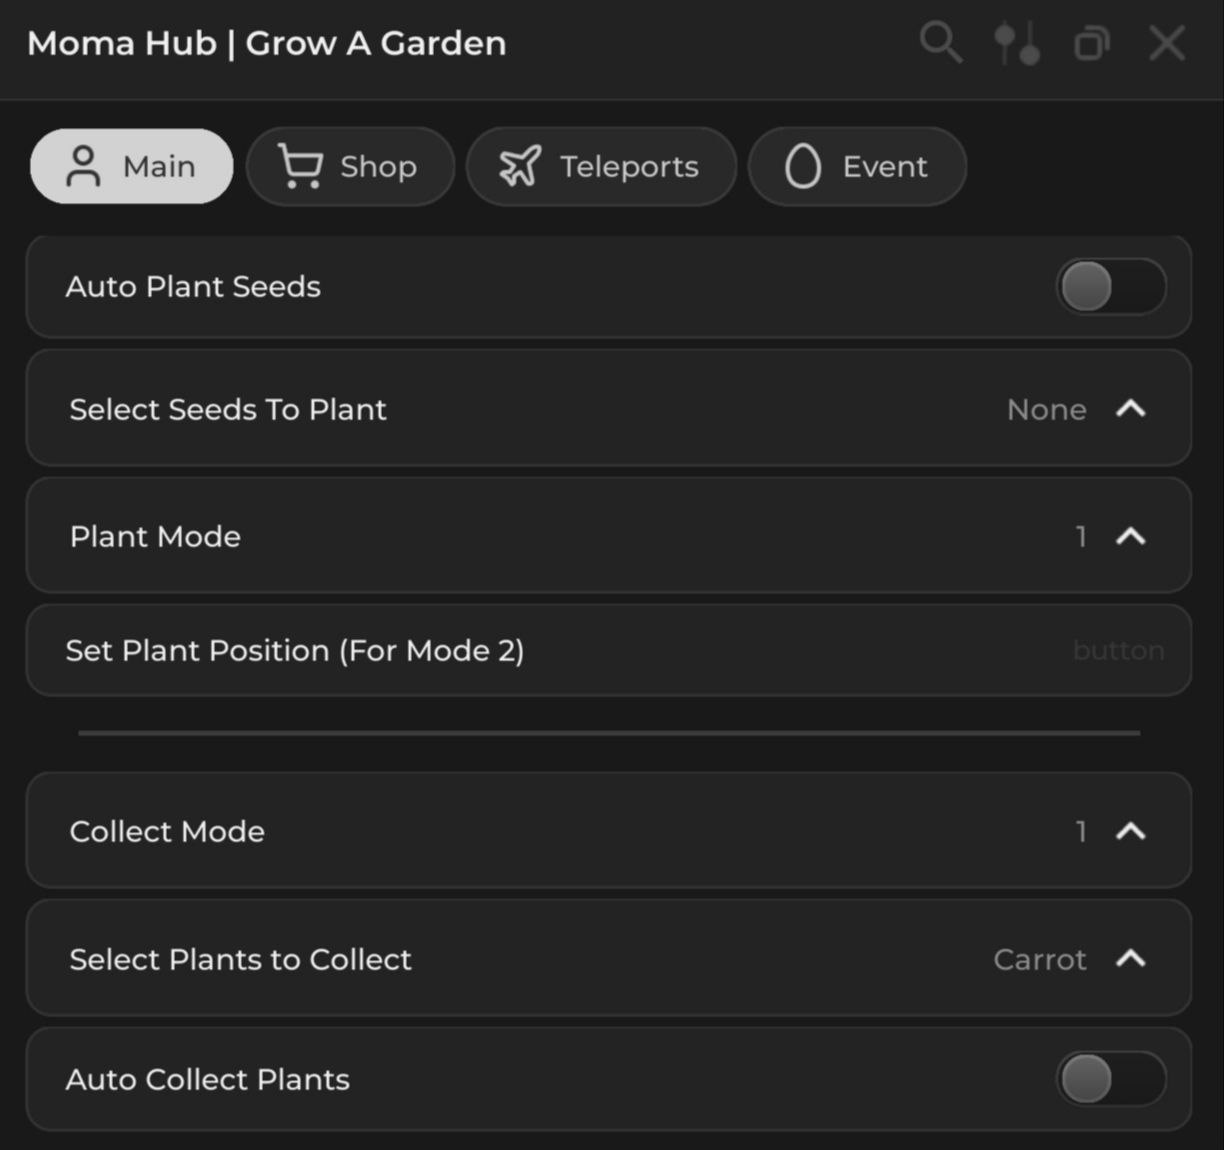Click the shopping cart icon
The image size is (1224, 1150).
coord(300,166)
